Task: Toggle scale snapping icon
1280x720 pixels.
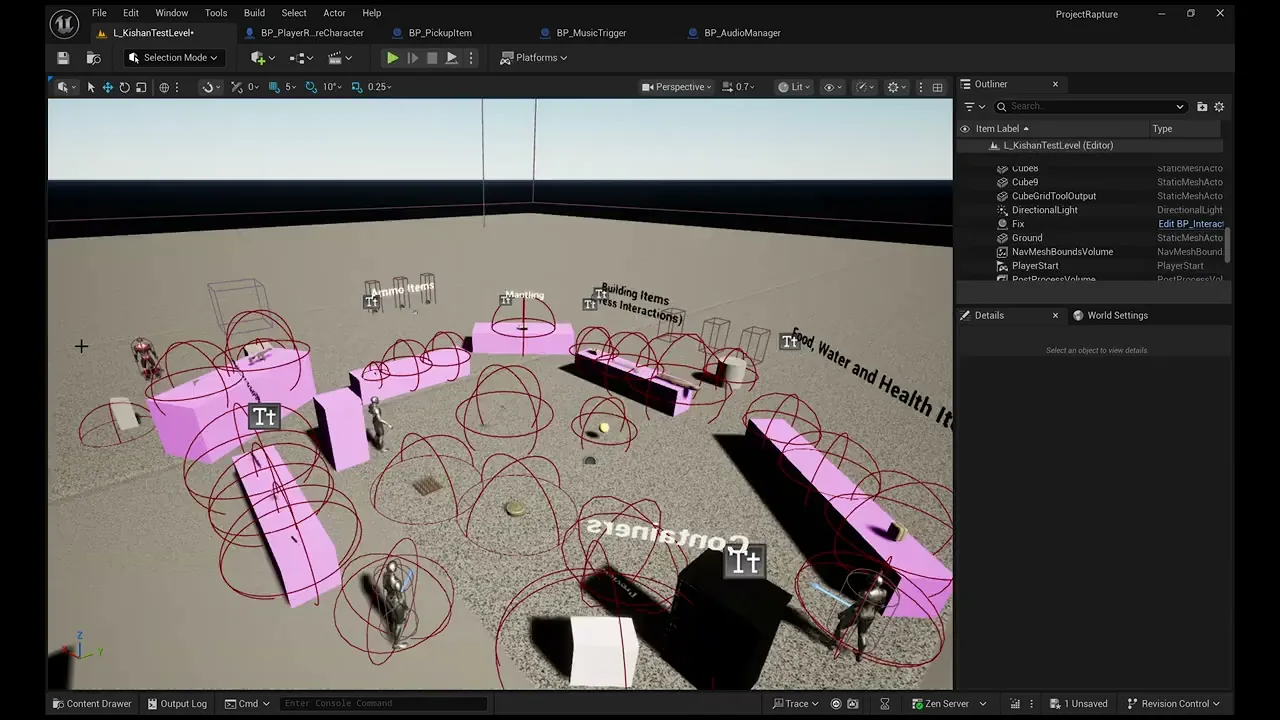Action: [x=357, y=87]
